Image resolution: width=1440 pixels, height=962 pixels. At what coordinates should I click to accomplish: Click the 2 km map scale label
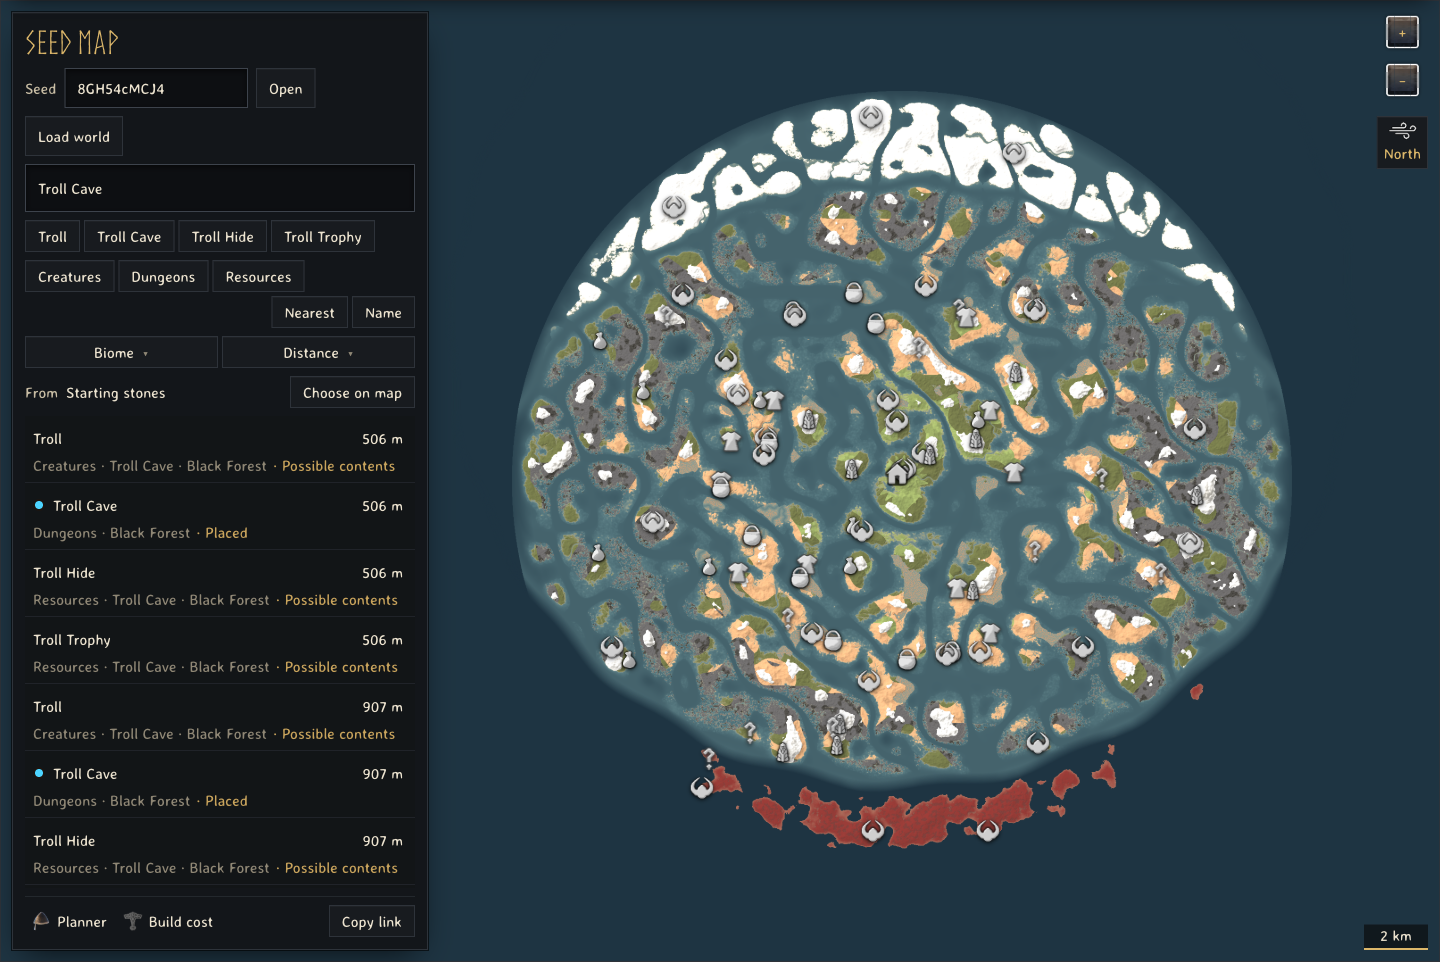[1396, 936]
